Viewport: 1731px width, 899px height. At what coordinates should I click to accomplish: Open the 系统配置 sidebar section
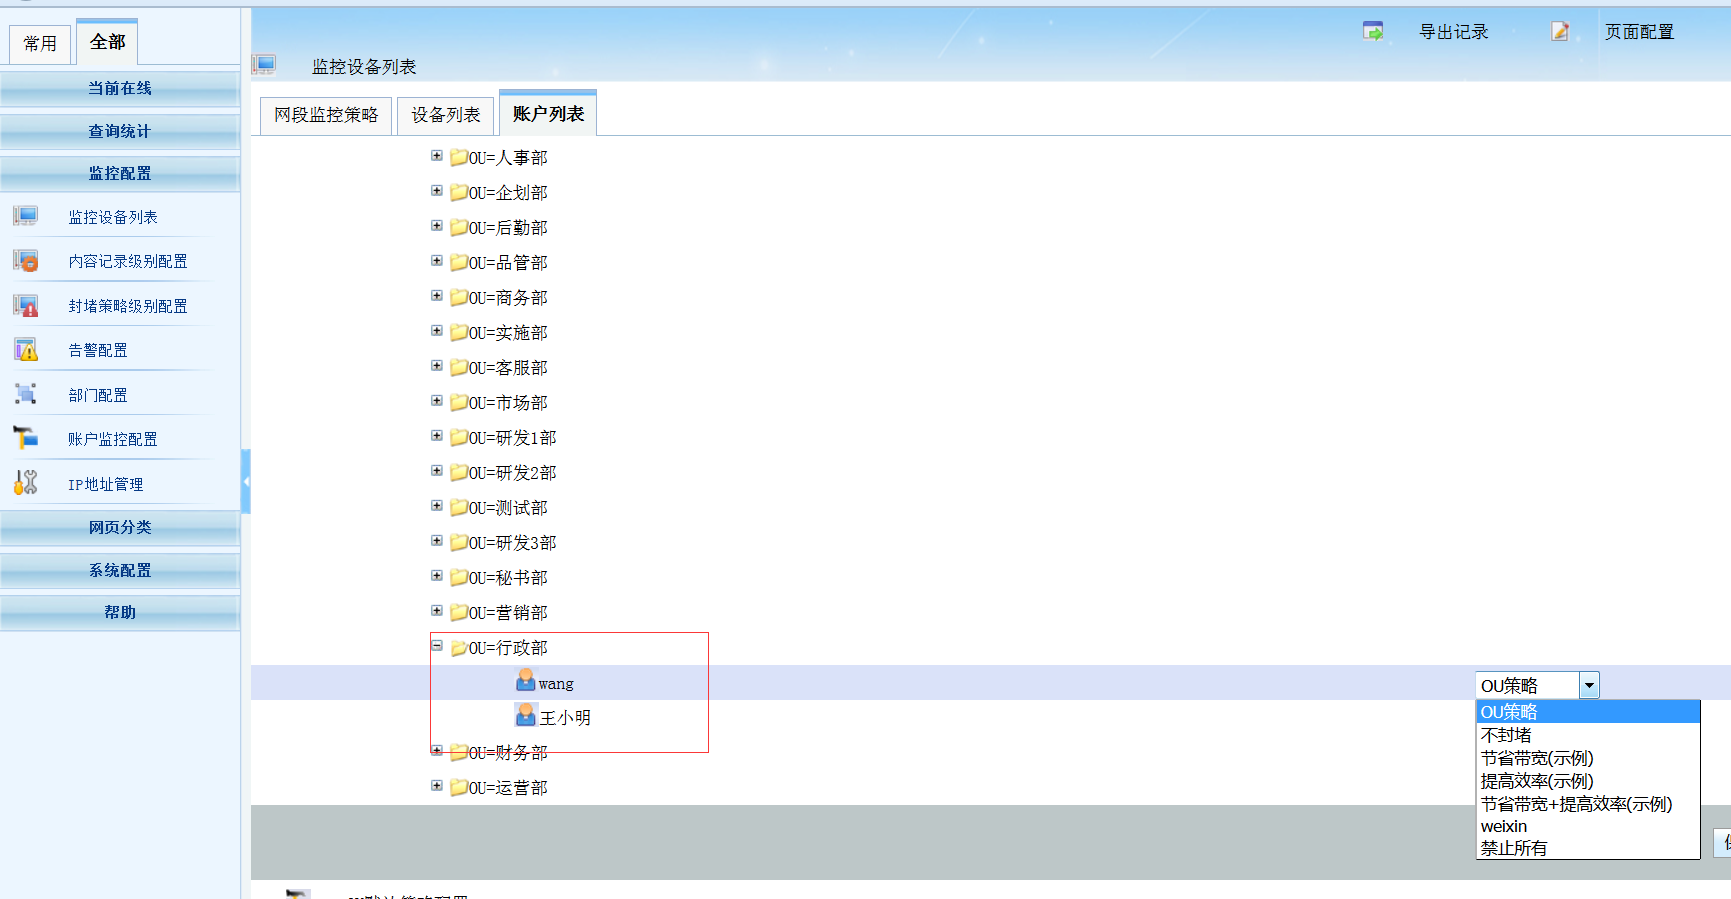[x=120, y=570]
